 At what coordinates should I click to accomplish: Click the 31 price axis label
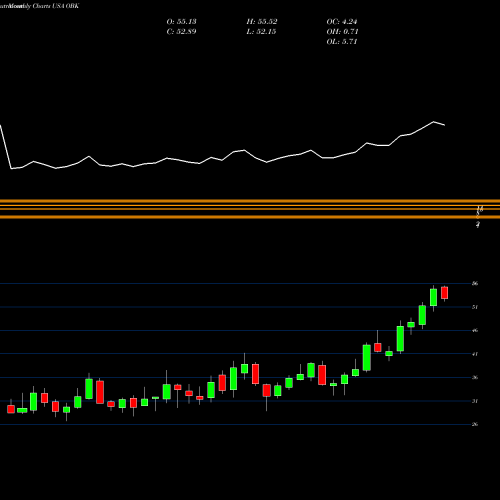pos(475,401)
